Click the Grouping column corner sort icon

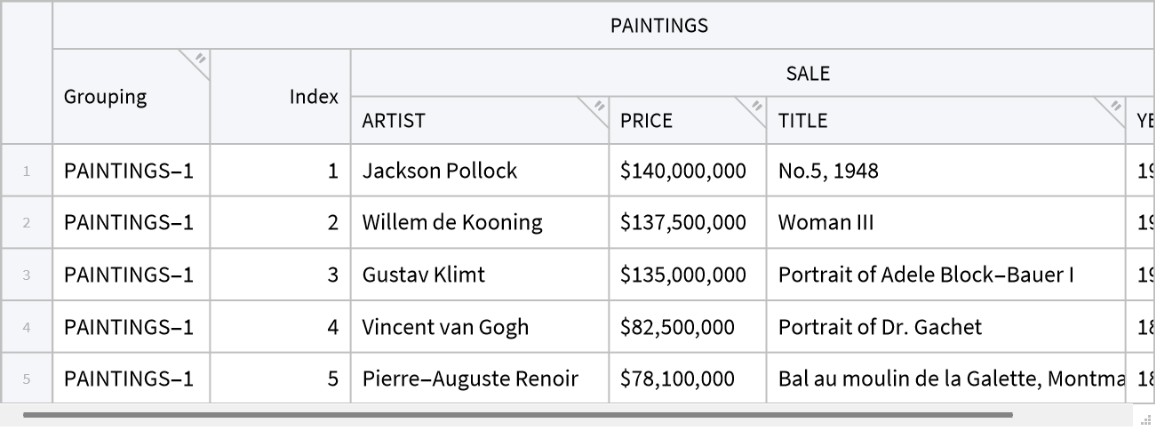199,59
